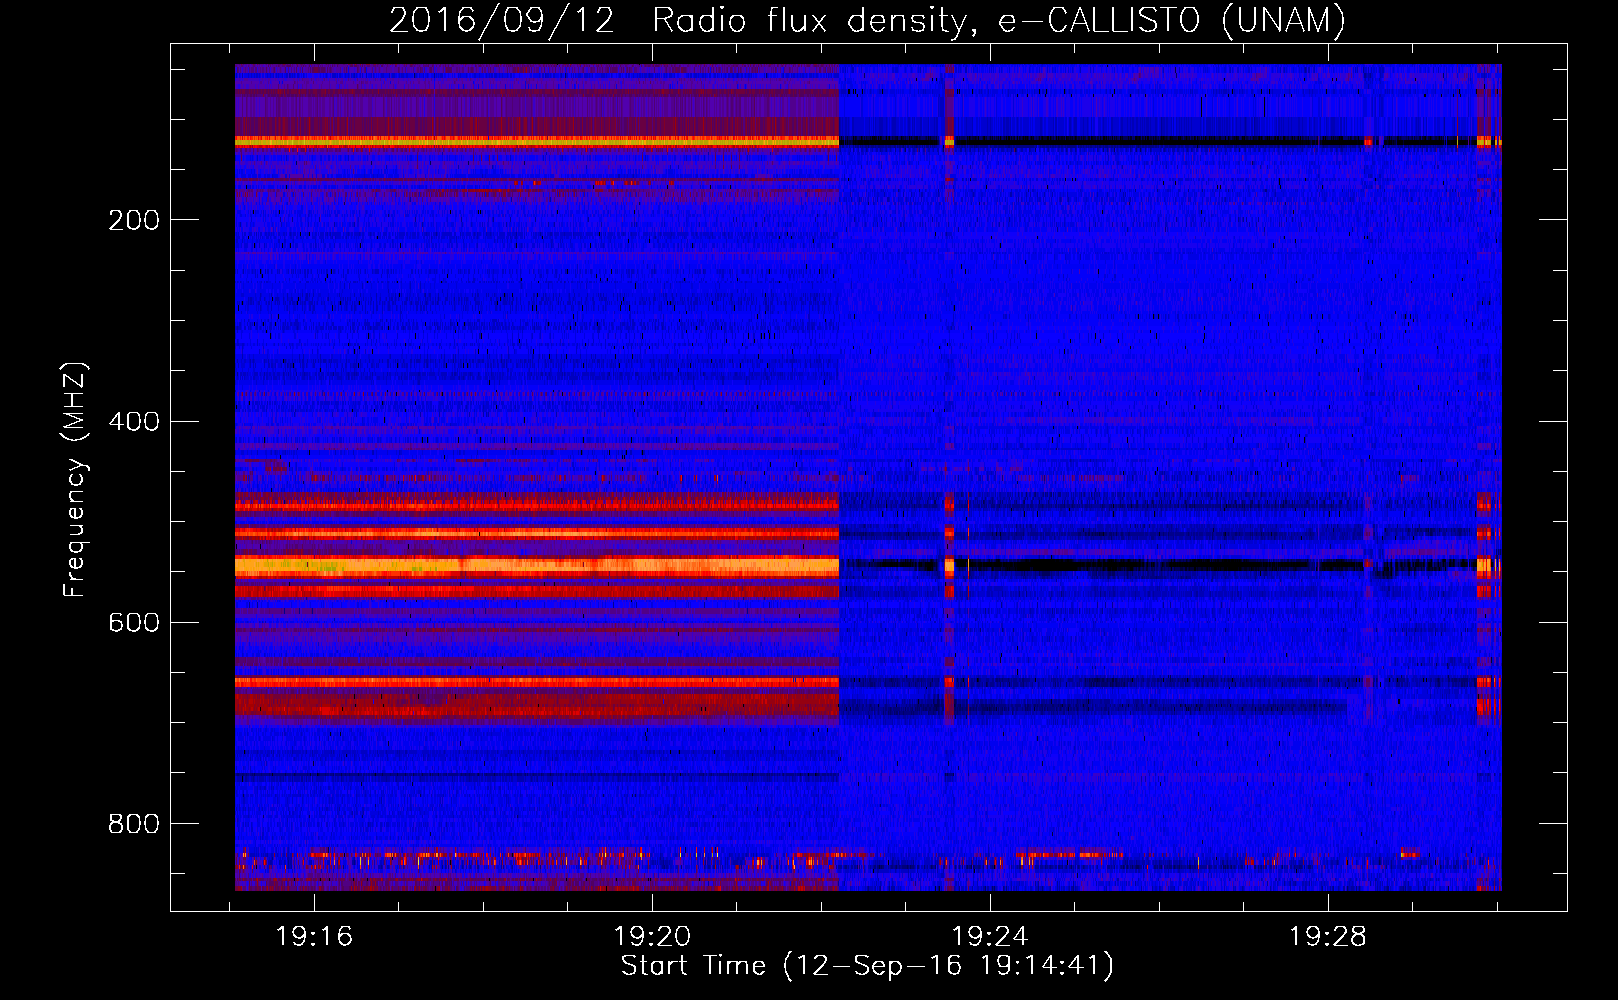Click the 400 frequency tick label
This screenshot has width=1618, height=1000.
click(134, 421)
